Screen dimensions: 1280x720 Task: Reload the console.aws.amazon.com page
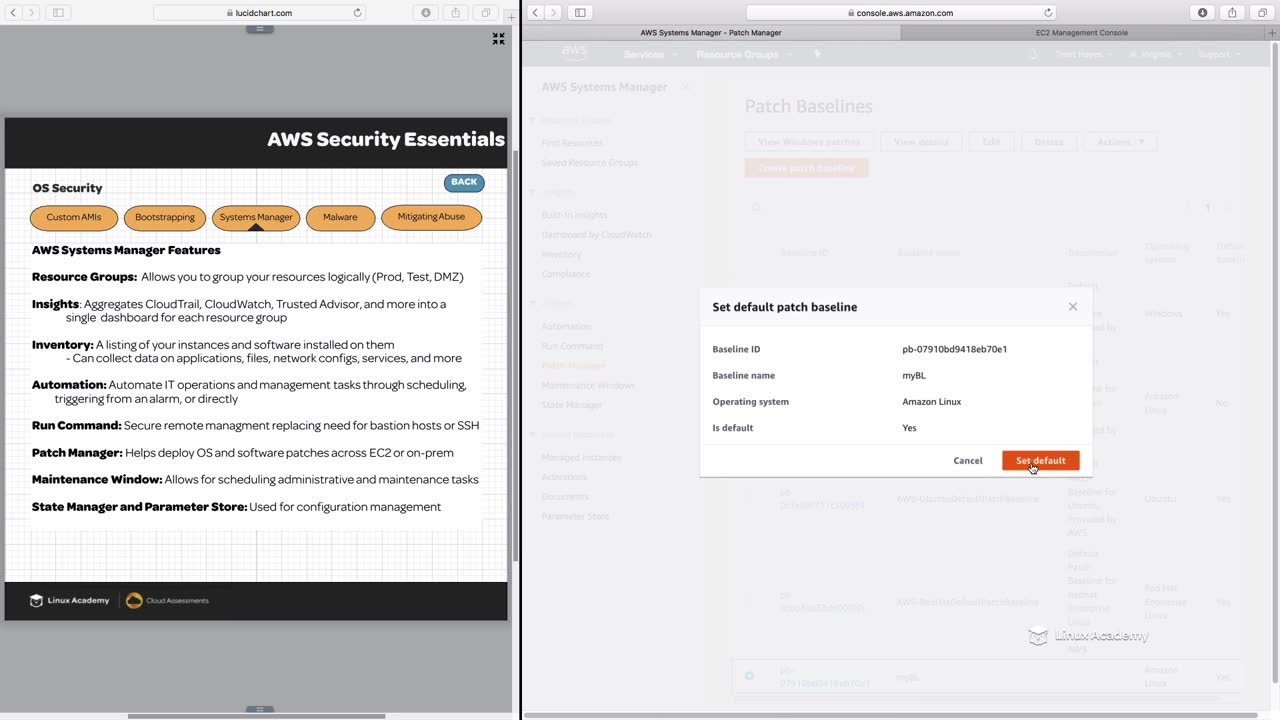[x=1048, y=13]
